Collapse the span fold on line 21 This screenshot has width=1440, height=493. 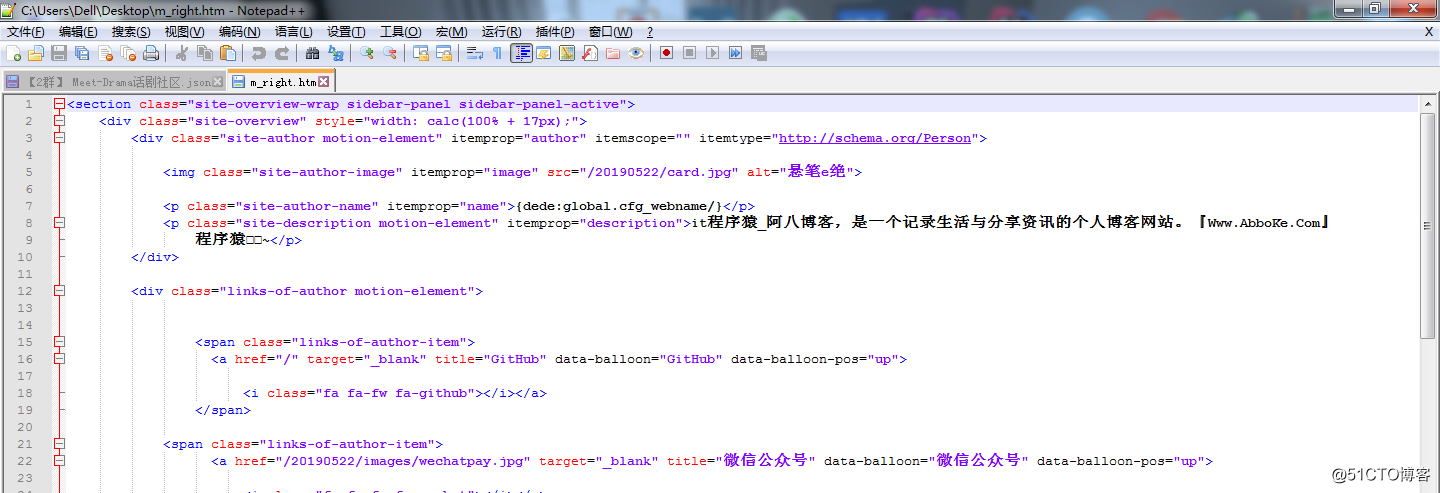59,444
